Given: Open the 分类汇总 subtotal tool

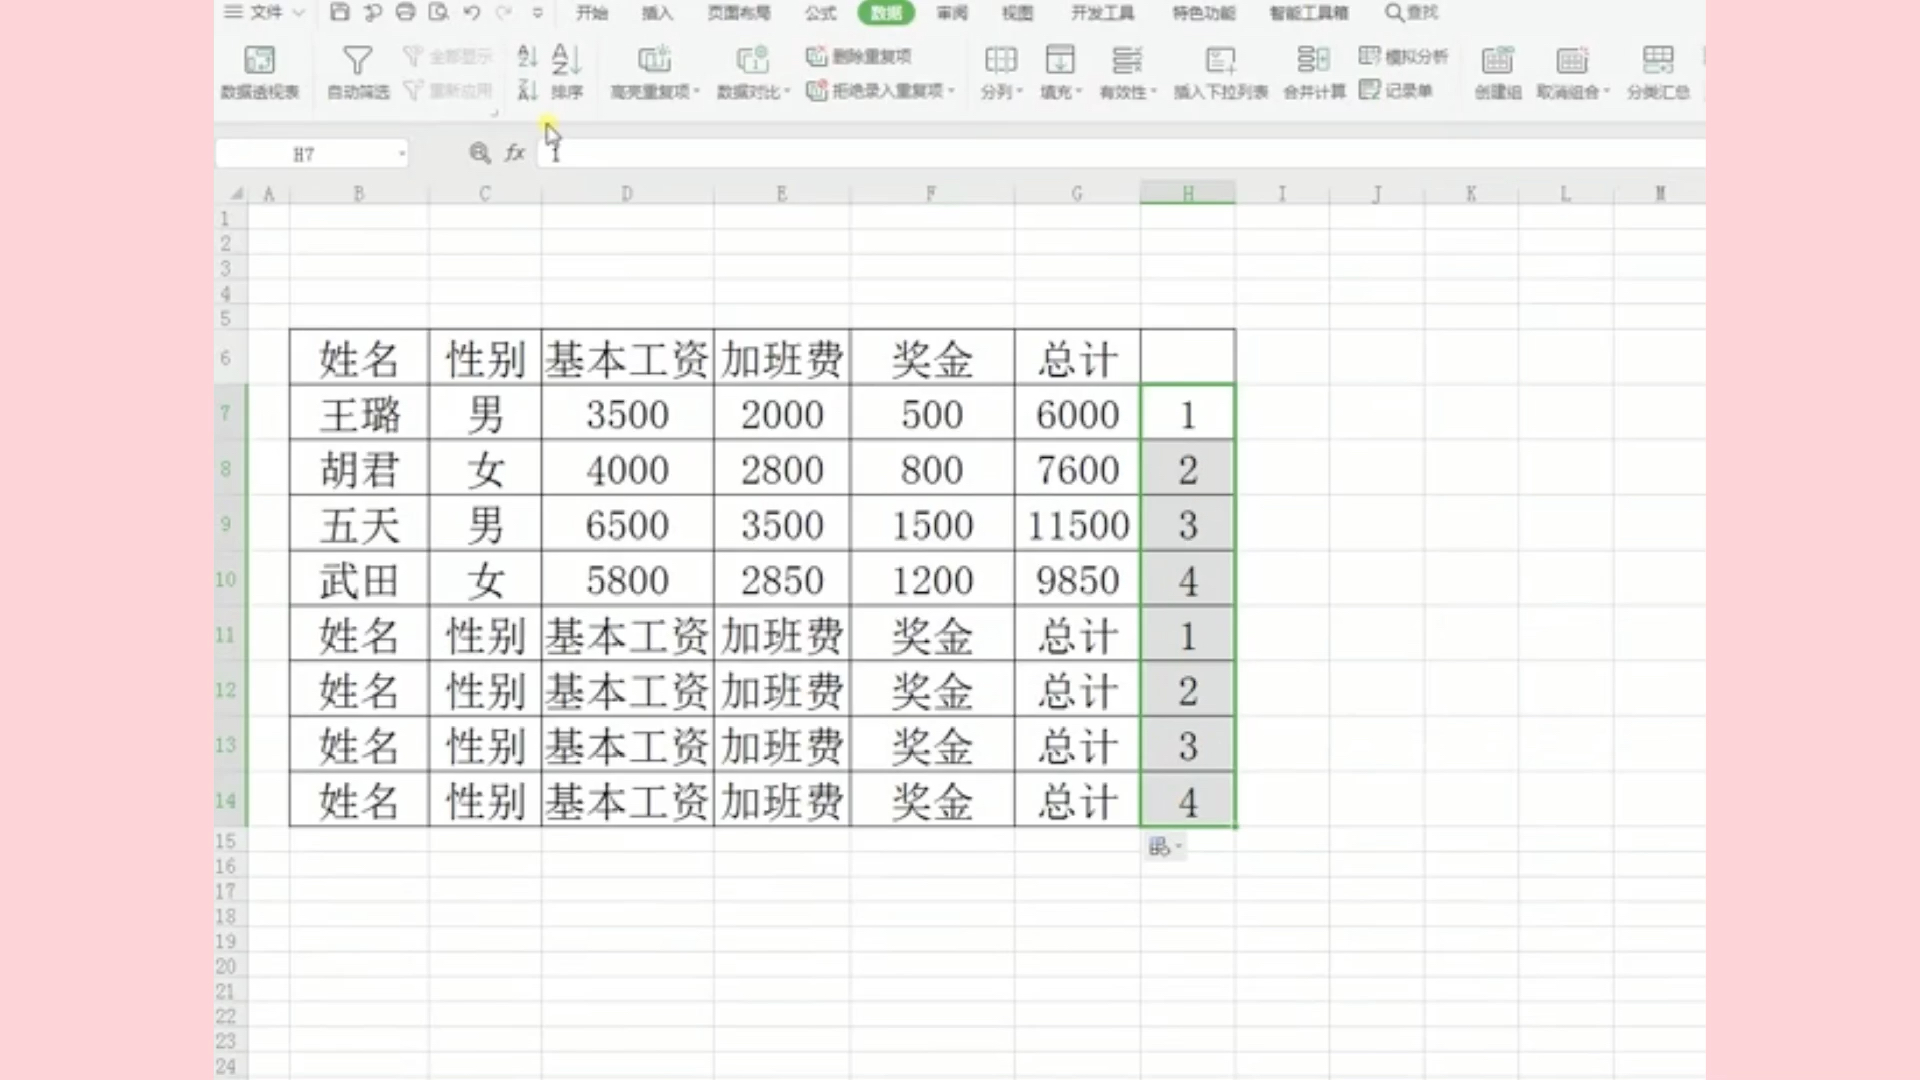Looking at the screenshot, I should [1658, 72].
